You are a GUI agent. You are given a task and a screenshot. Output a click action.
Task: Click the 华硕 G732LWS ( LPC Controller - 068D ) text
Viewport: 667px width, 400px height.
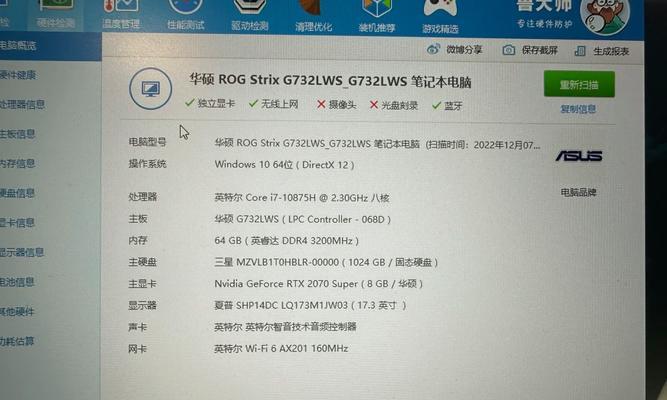(x=302, y=219)
